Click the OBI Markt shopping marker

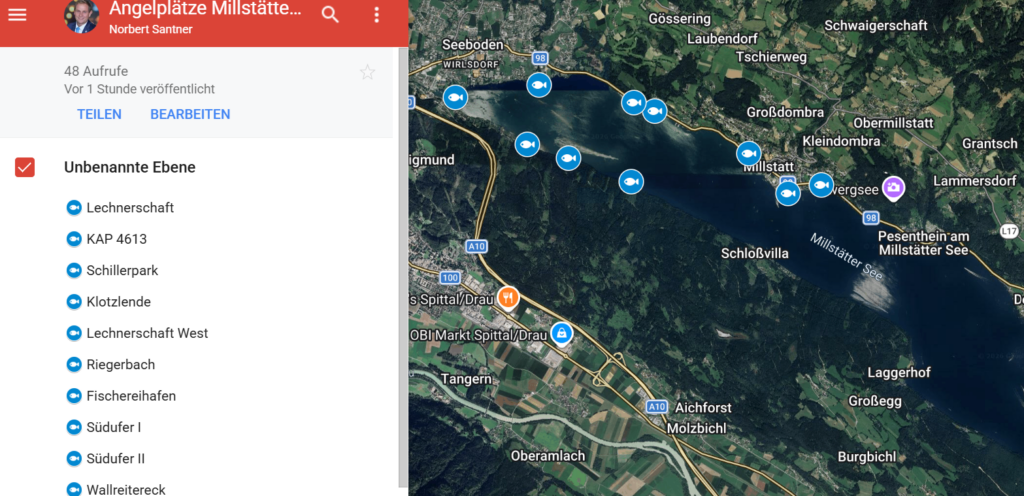point(562,333)
